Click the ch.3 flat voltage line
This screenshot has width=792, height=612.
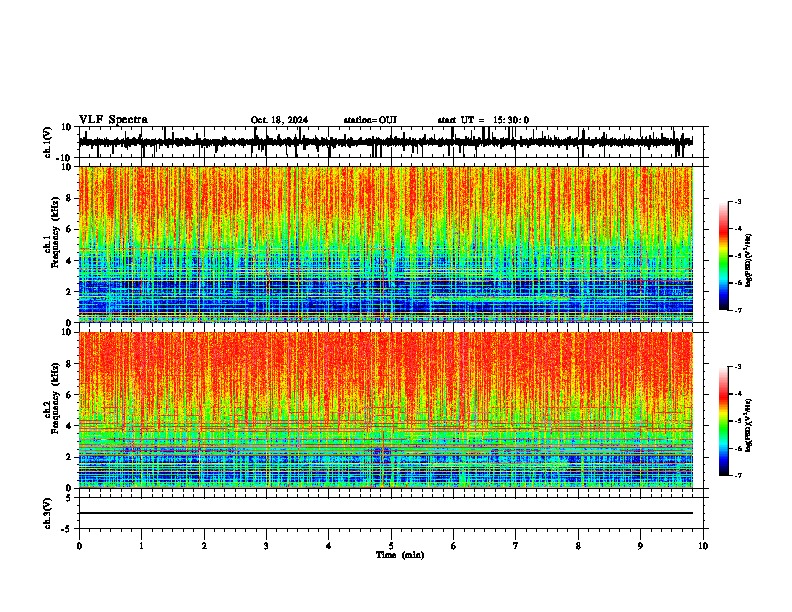click(385, 513)
